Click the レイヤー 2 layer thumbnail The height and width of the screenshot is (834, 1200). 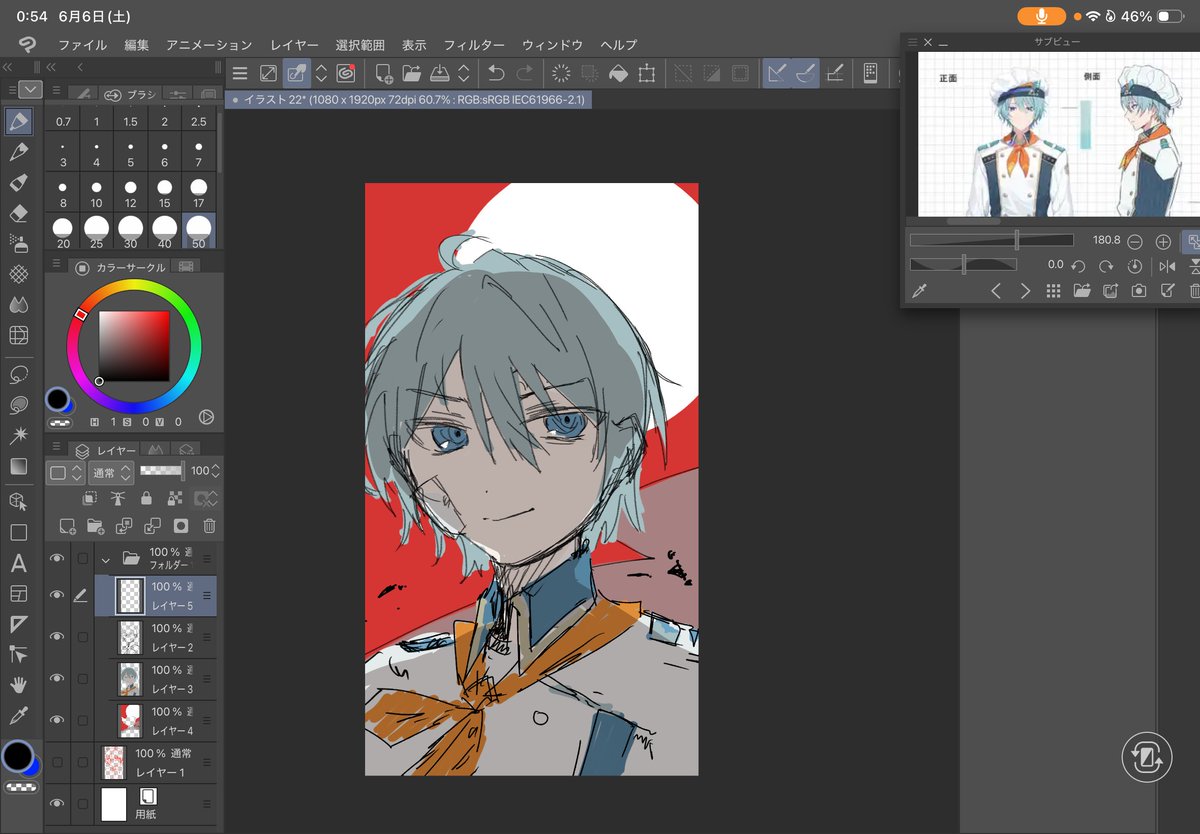click(x=130, y=637)
